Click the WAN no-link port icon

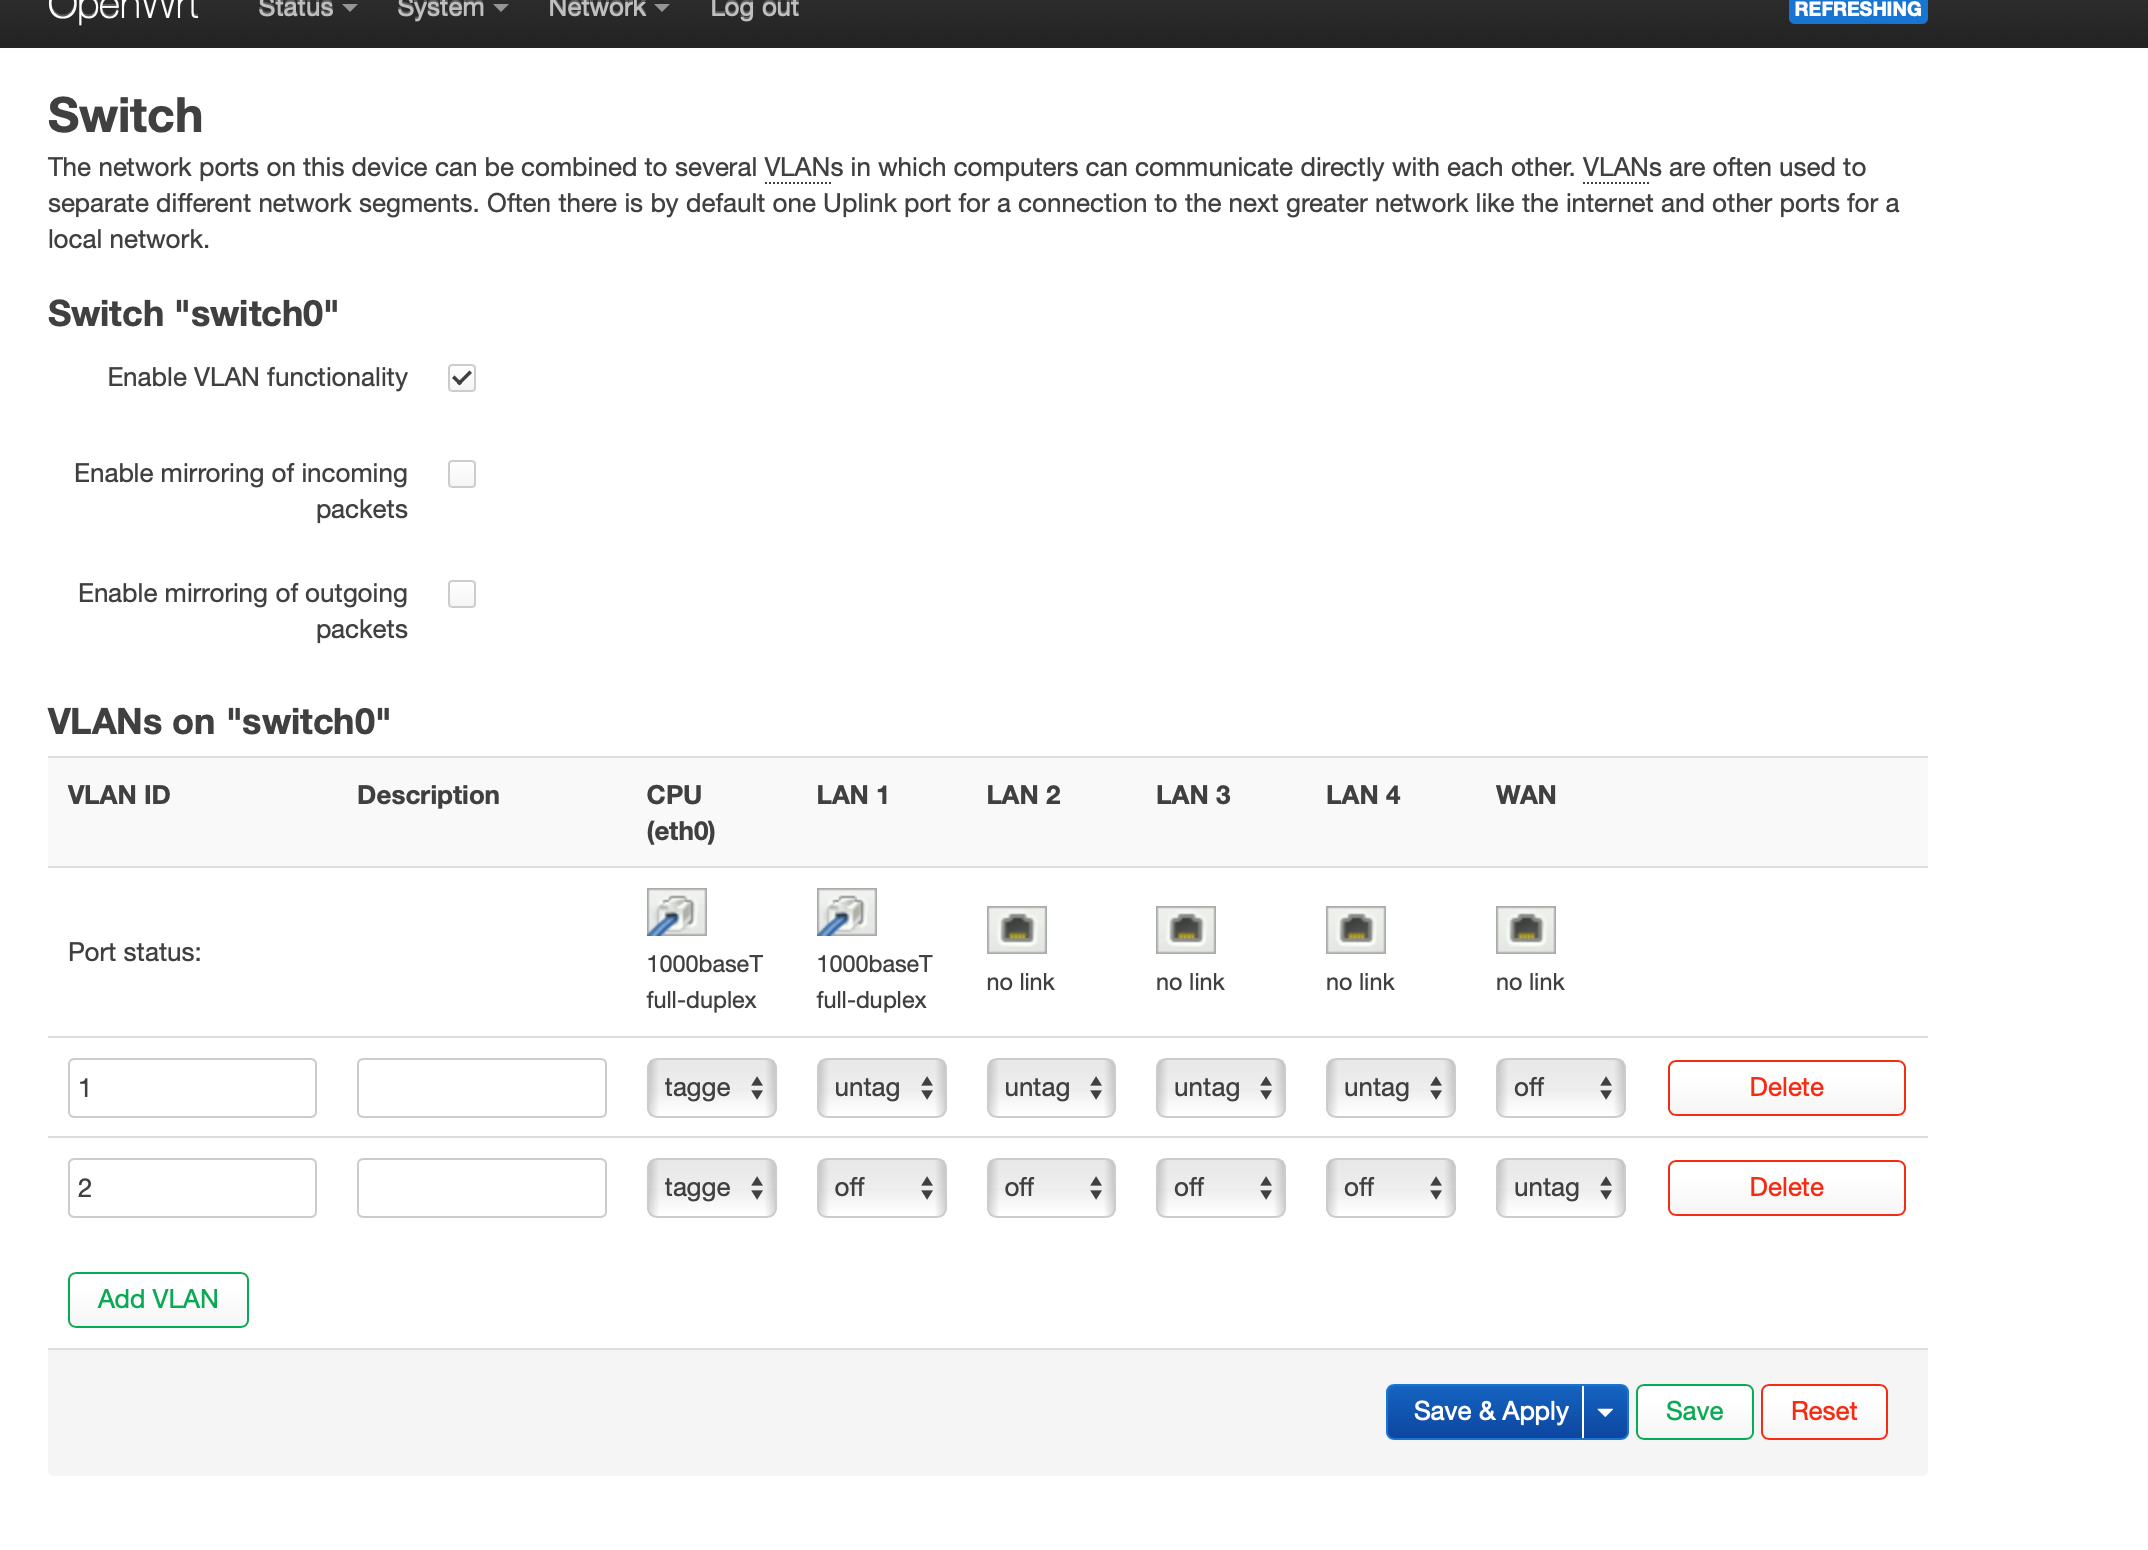tap(1525, 930)
